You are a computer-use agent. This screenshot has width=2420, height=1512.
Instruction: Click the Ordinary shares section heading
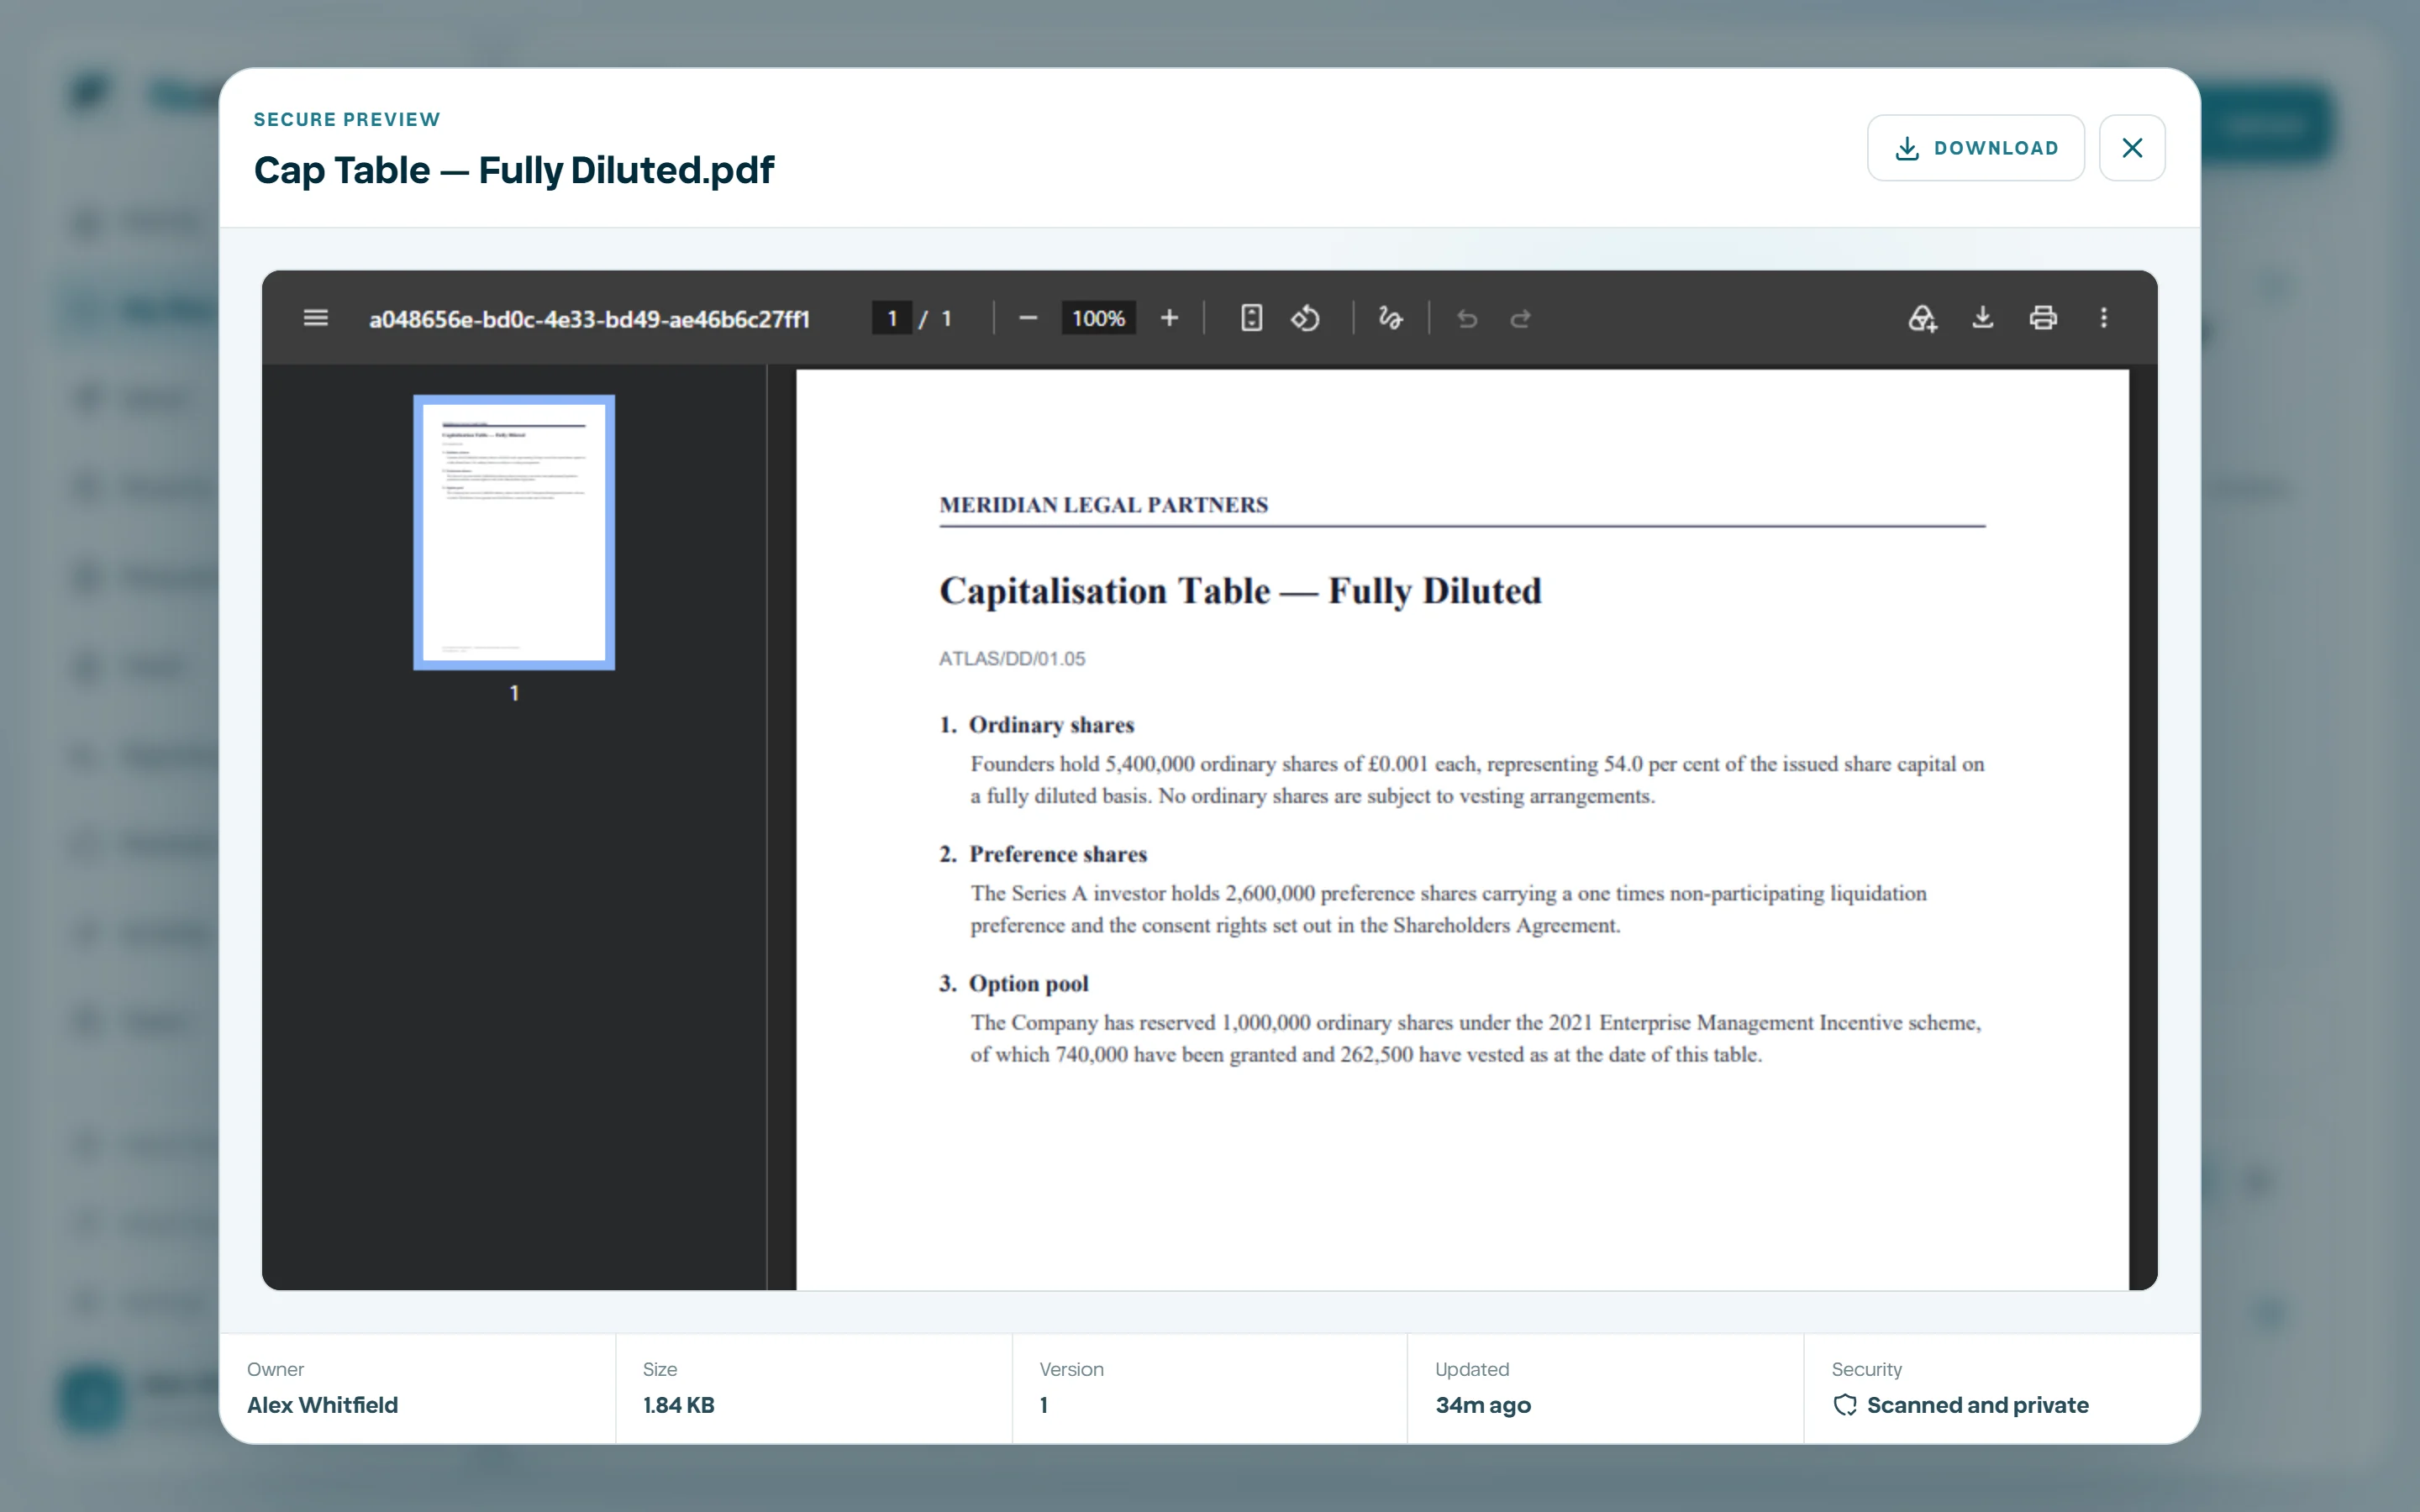(1051, 725)
